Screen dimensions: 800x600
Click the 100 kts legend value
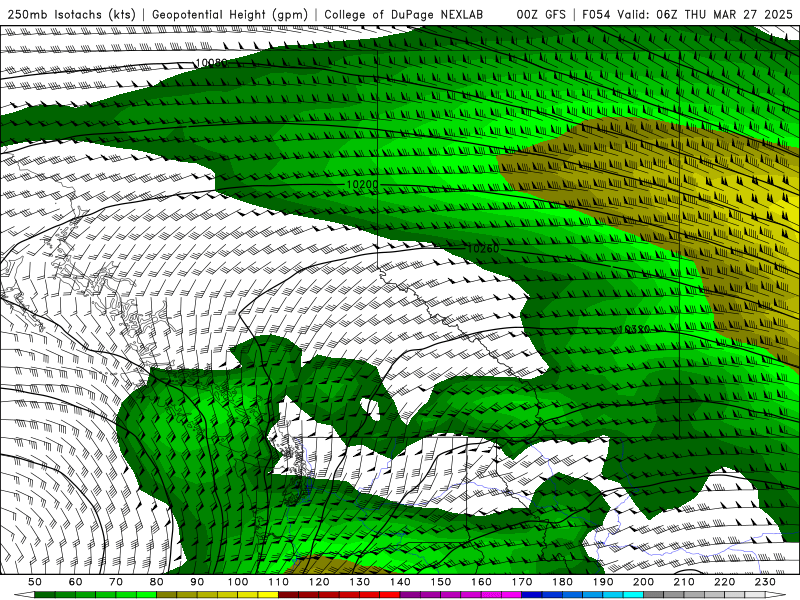(x=238, y=582)
